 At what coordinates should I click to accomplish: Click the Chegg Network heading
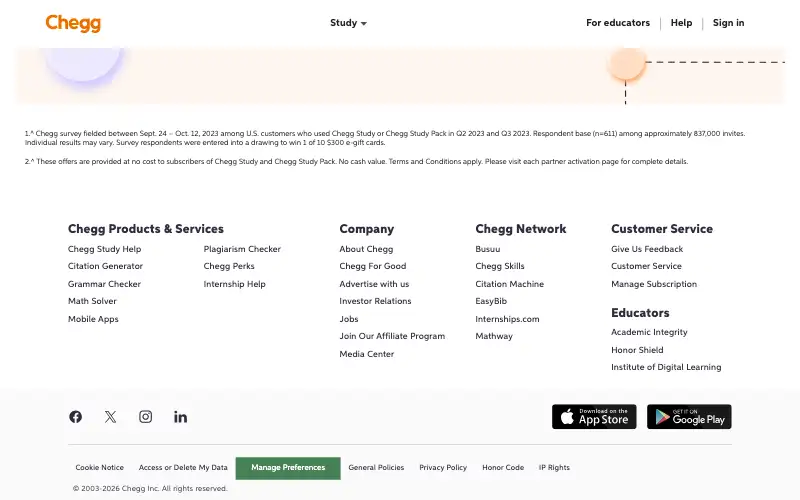521,229
